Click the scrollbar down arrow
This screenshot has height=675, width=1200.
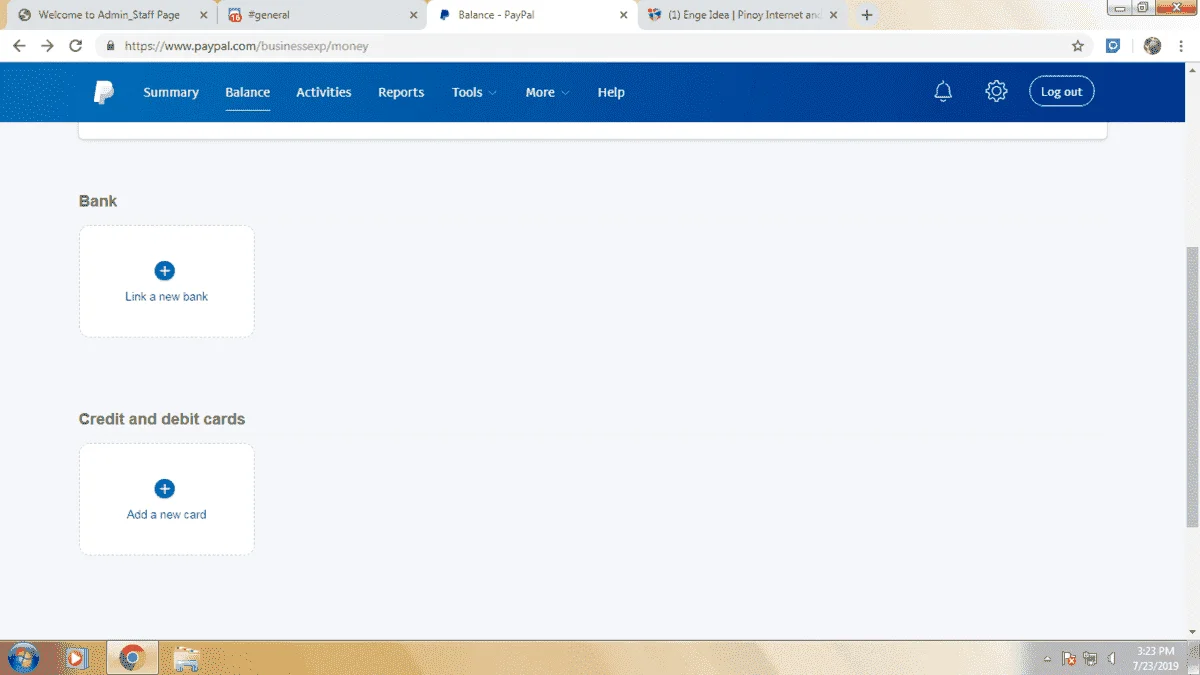pyautogui.click(x=1192, y=632)
